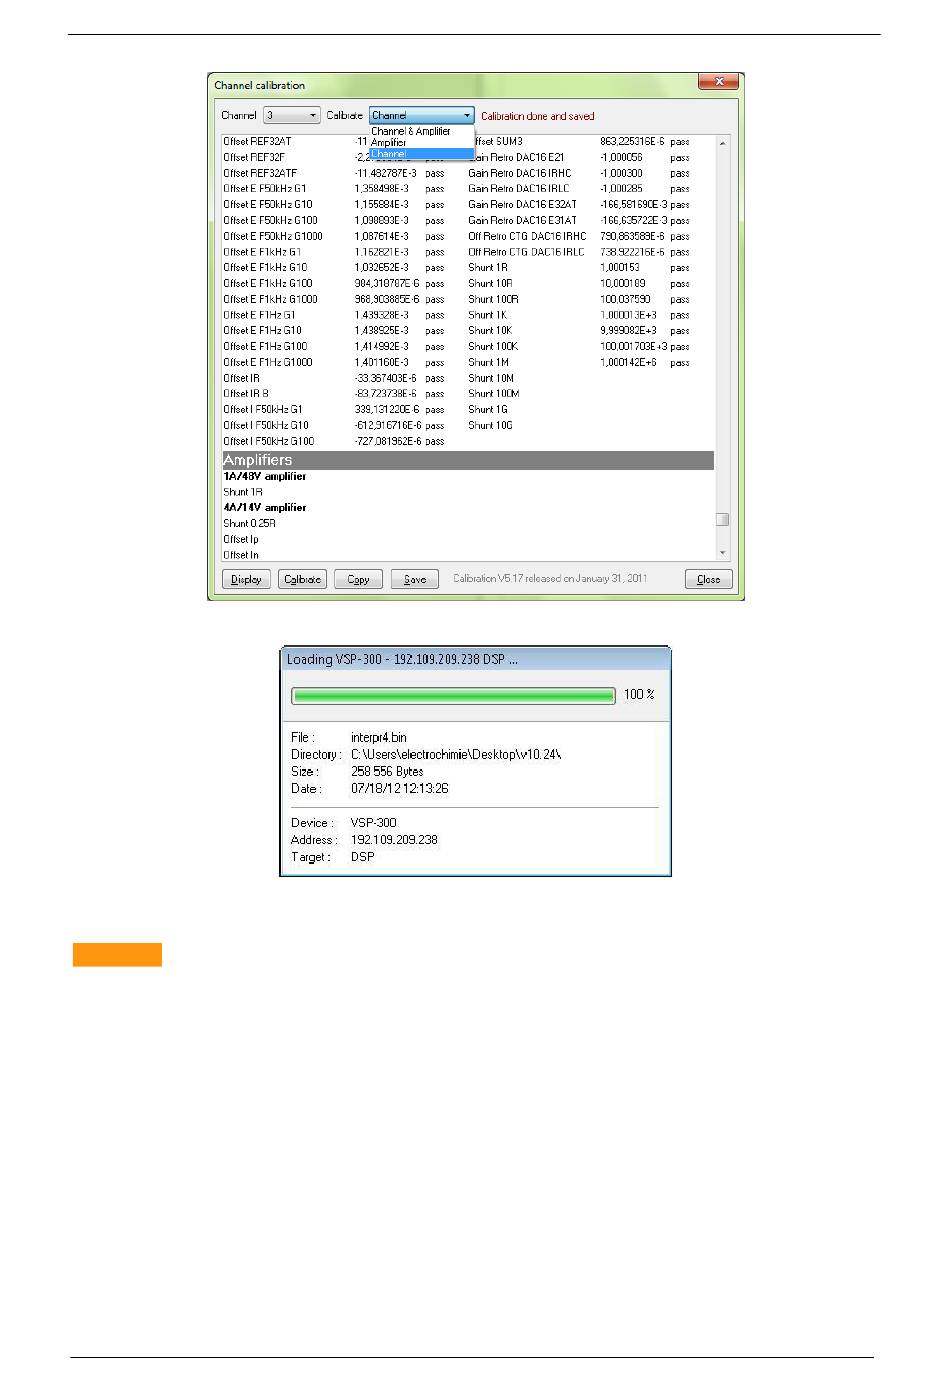950x1387 pixels.
Task: Click the list scrollbar up arrow
Action: 722,143
